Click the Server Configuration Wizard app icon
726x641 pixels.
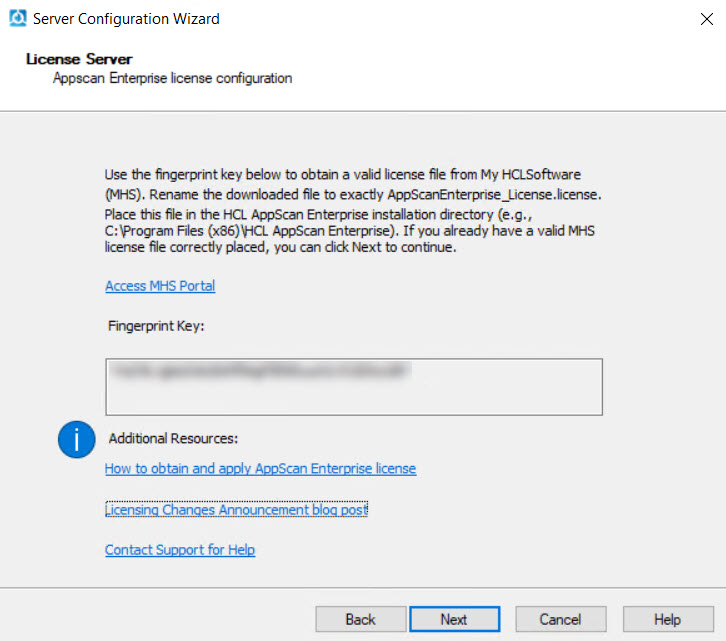[17, 18]
